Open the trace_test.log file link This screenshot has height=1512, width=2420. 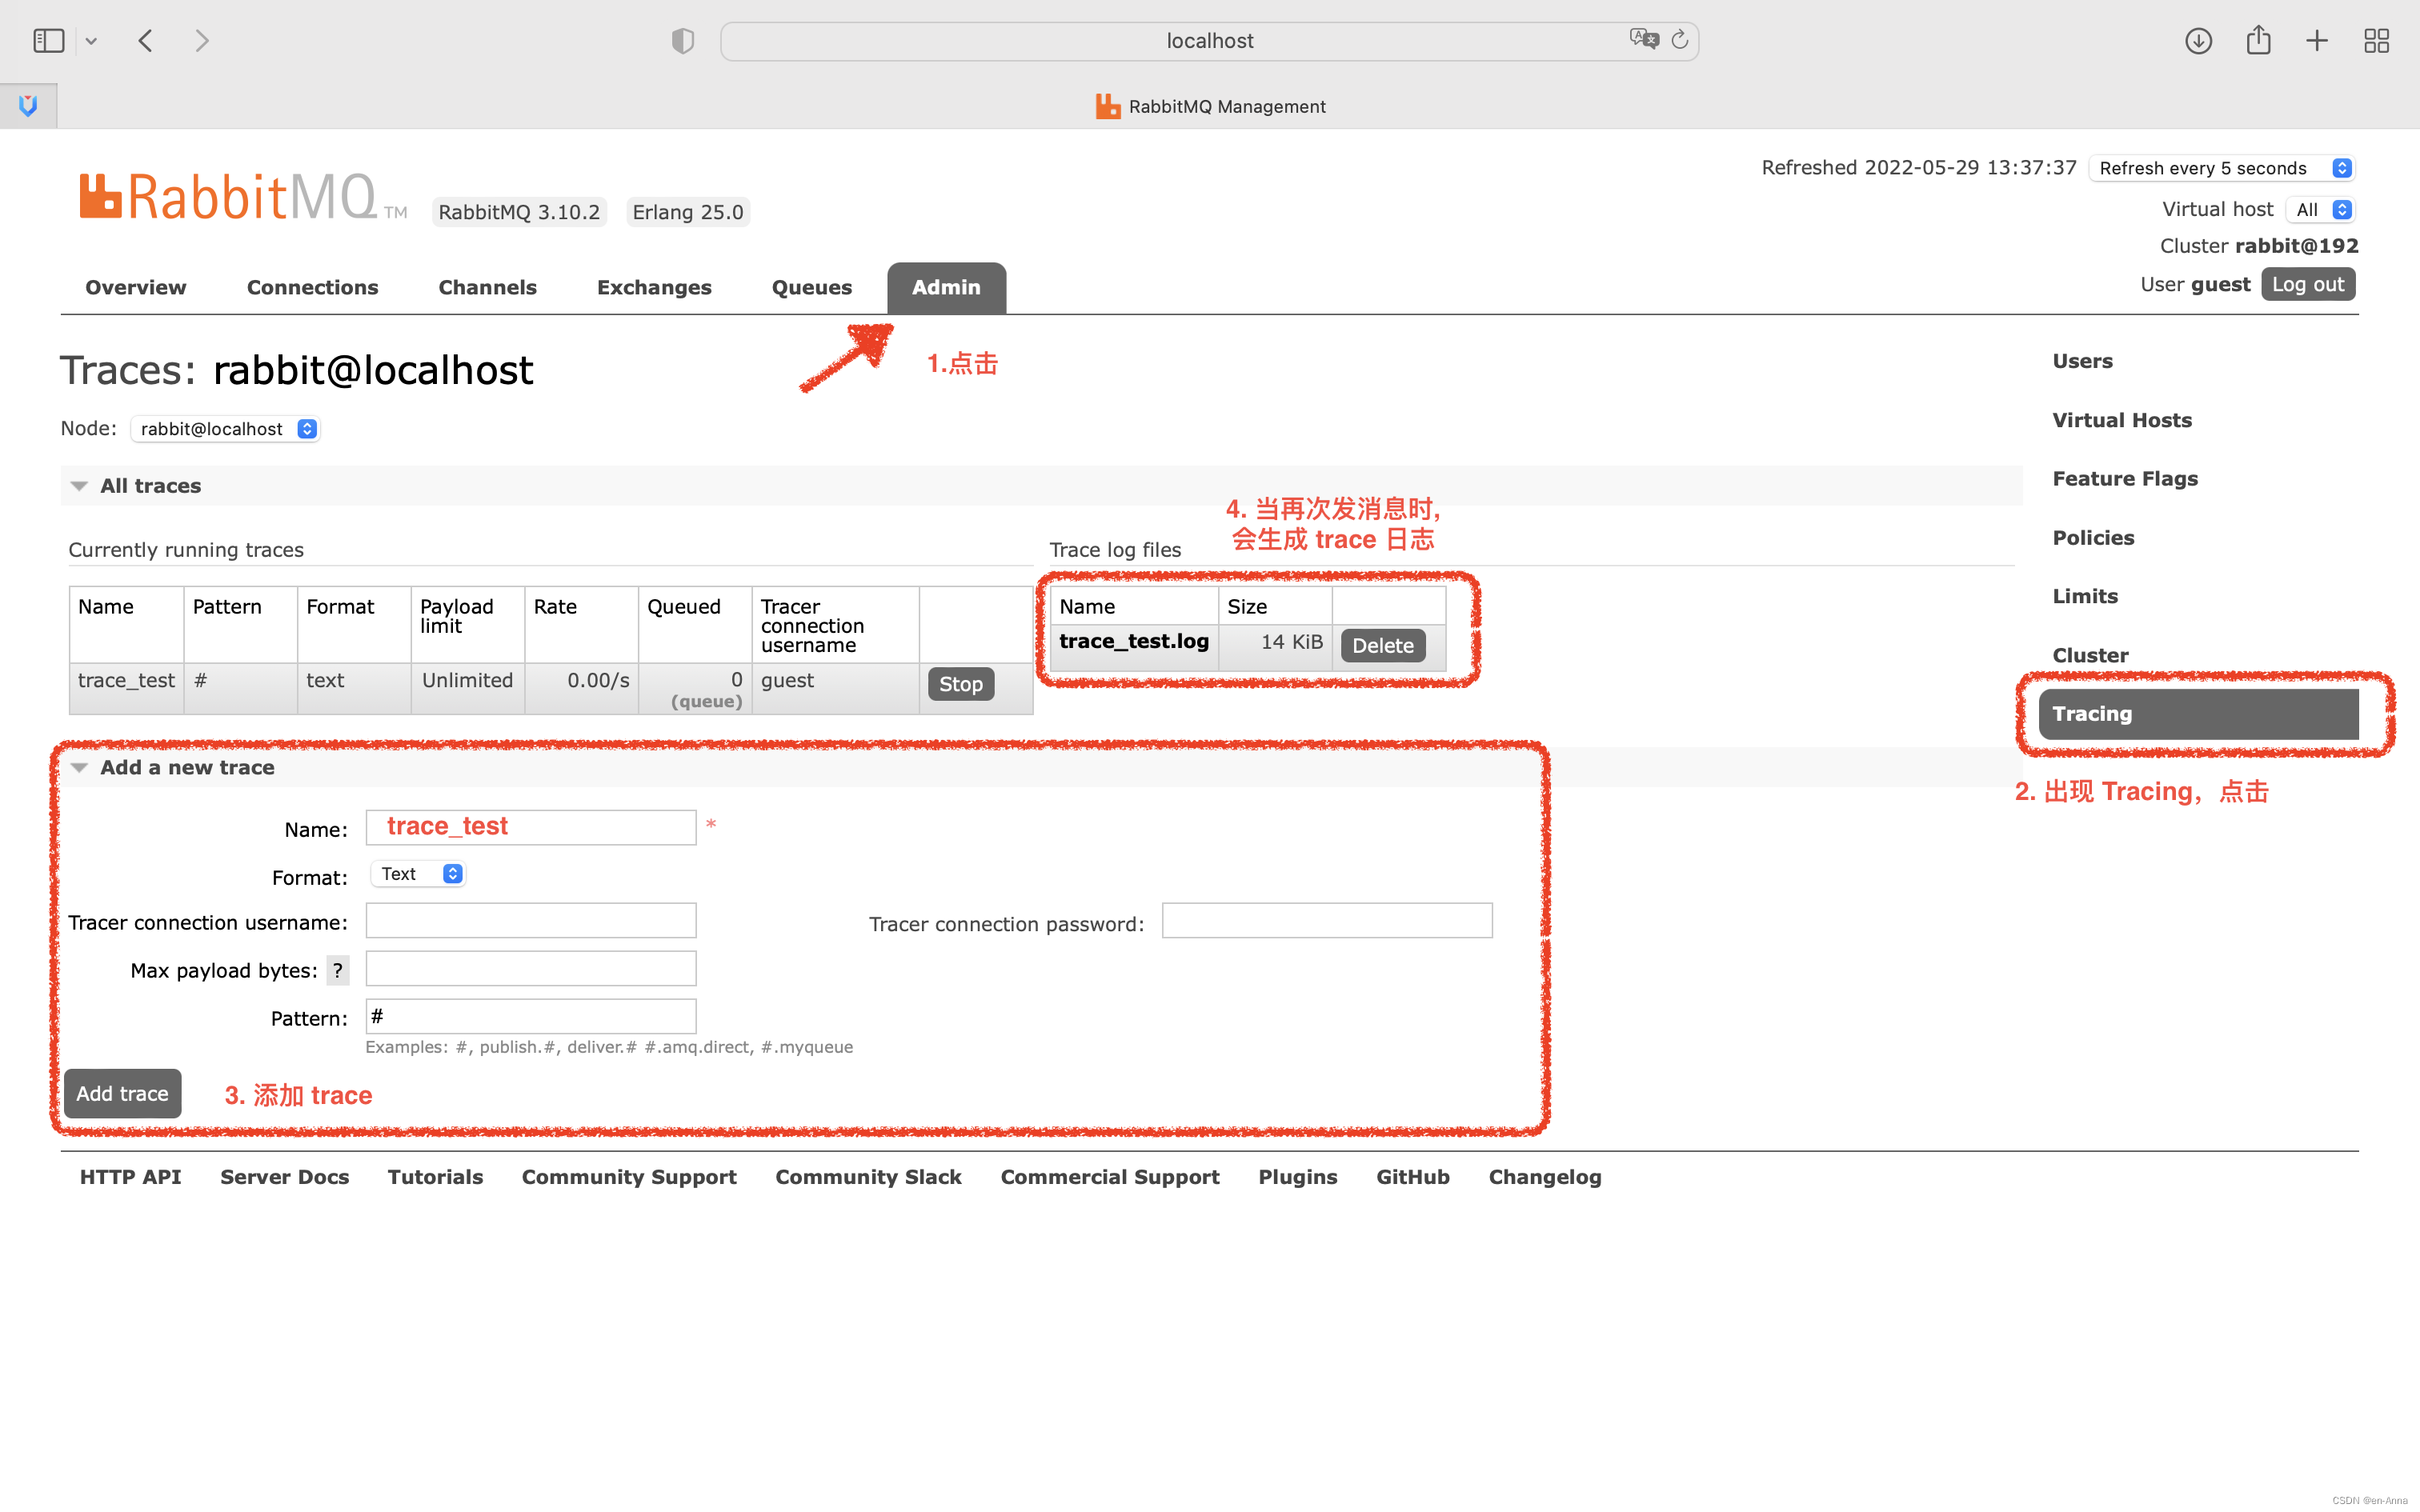1134,641
